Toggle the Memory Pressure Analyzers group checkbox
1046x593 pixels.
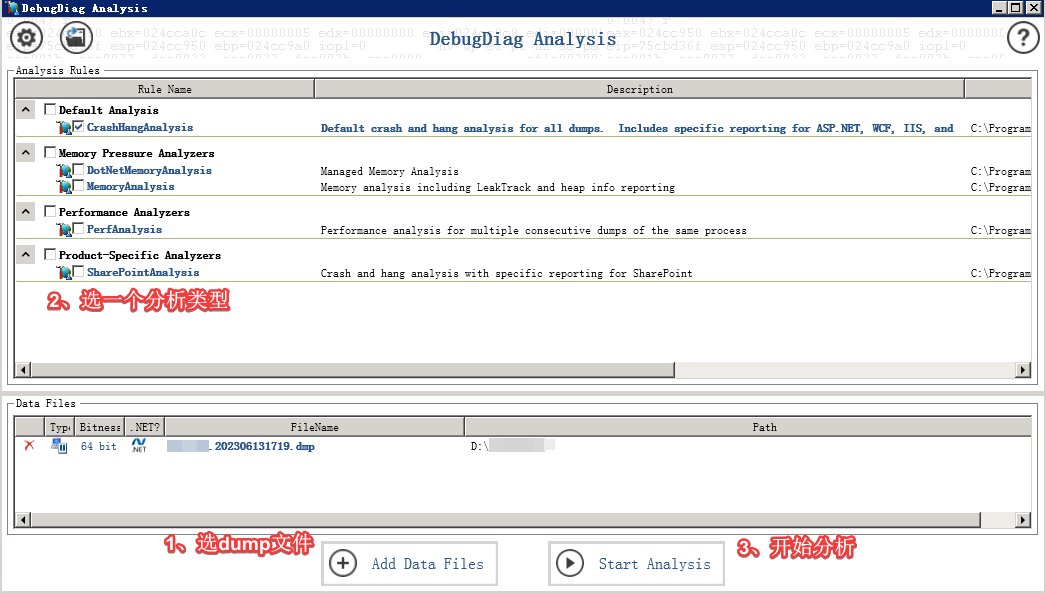point(50,152)
